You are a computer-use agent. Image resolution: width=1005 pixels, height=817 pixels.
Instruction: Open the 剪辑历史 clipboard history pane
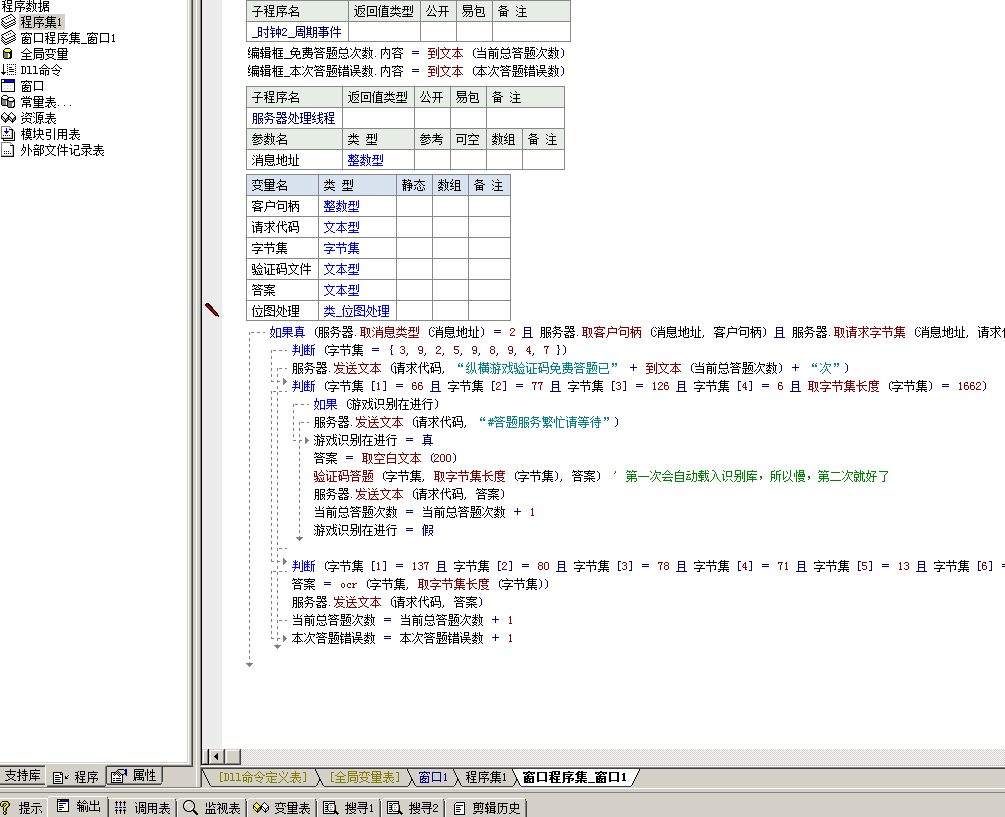click(487, 807)
